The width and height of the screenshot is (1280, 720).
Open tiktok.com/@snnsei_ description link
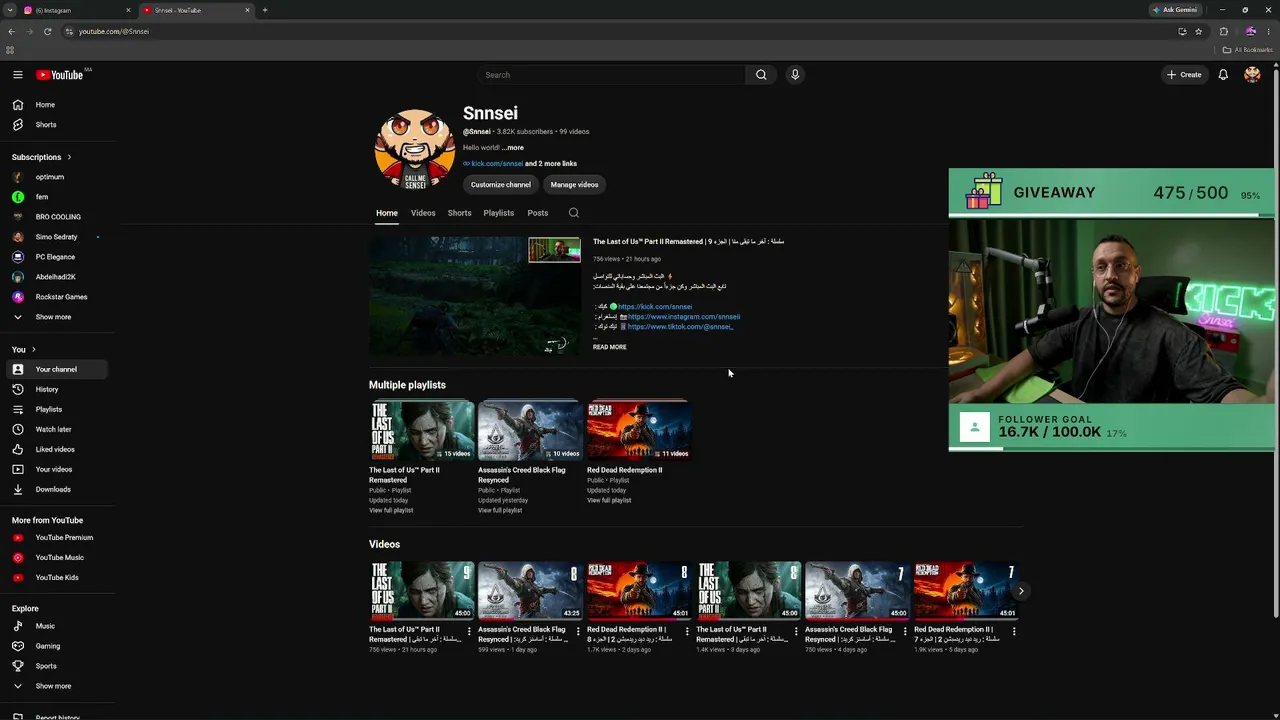(680, 327)
